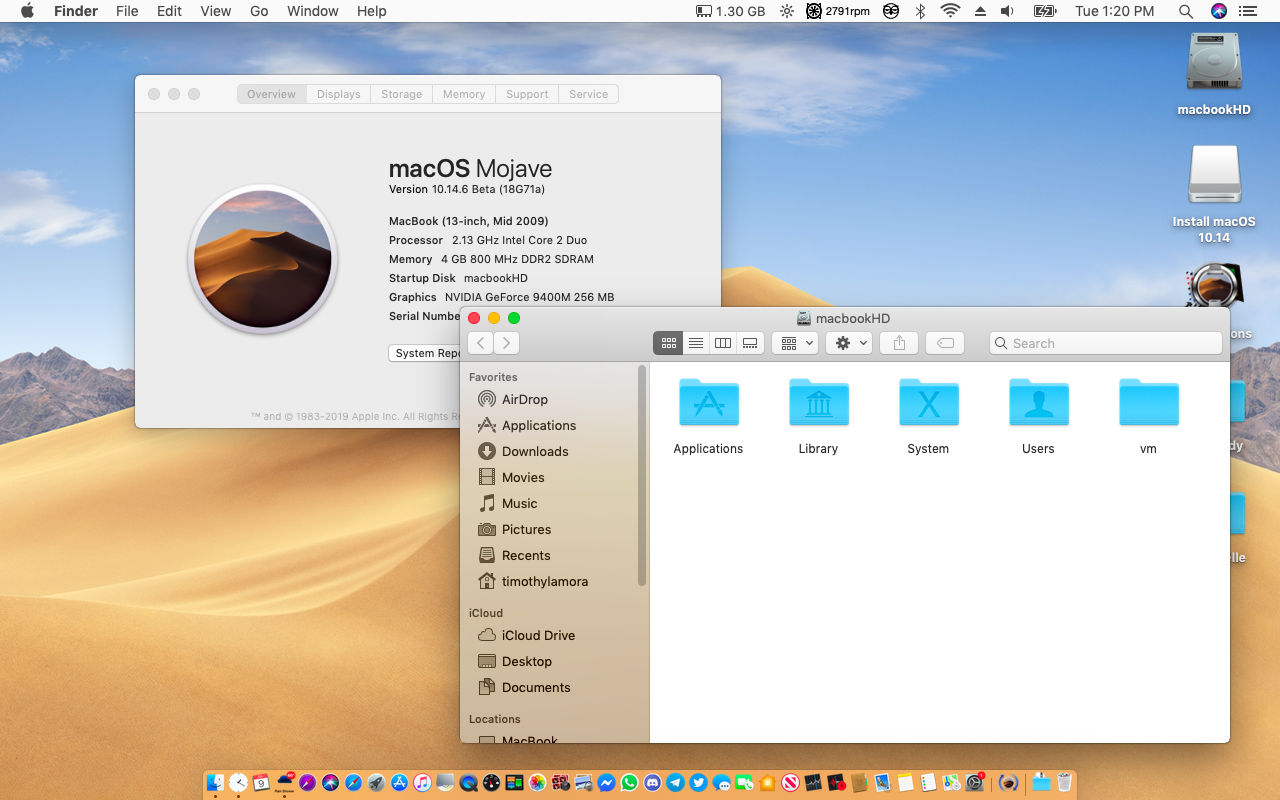Go forward in Finder window
The width and height of the screenshot is (1280, 800).
[507, 343]
